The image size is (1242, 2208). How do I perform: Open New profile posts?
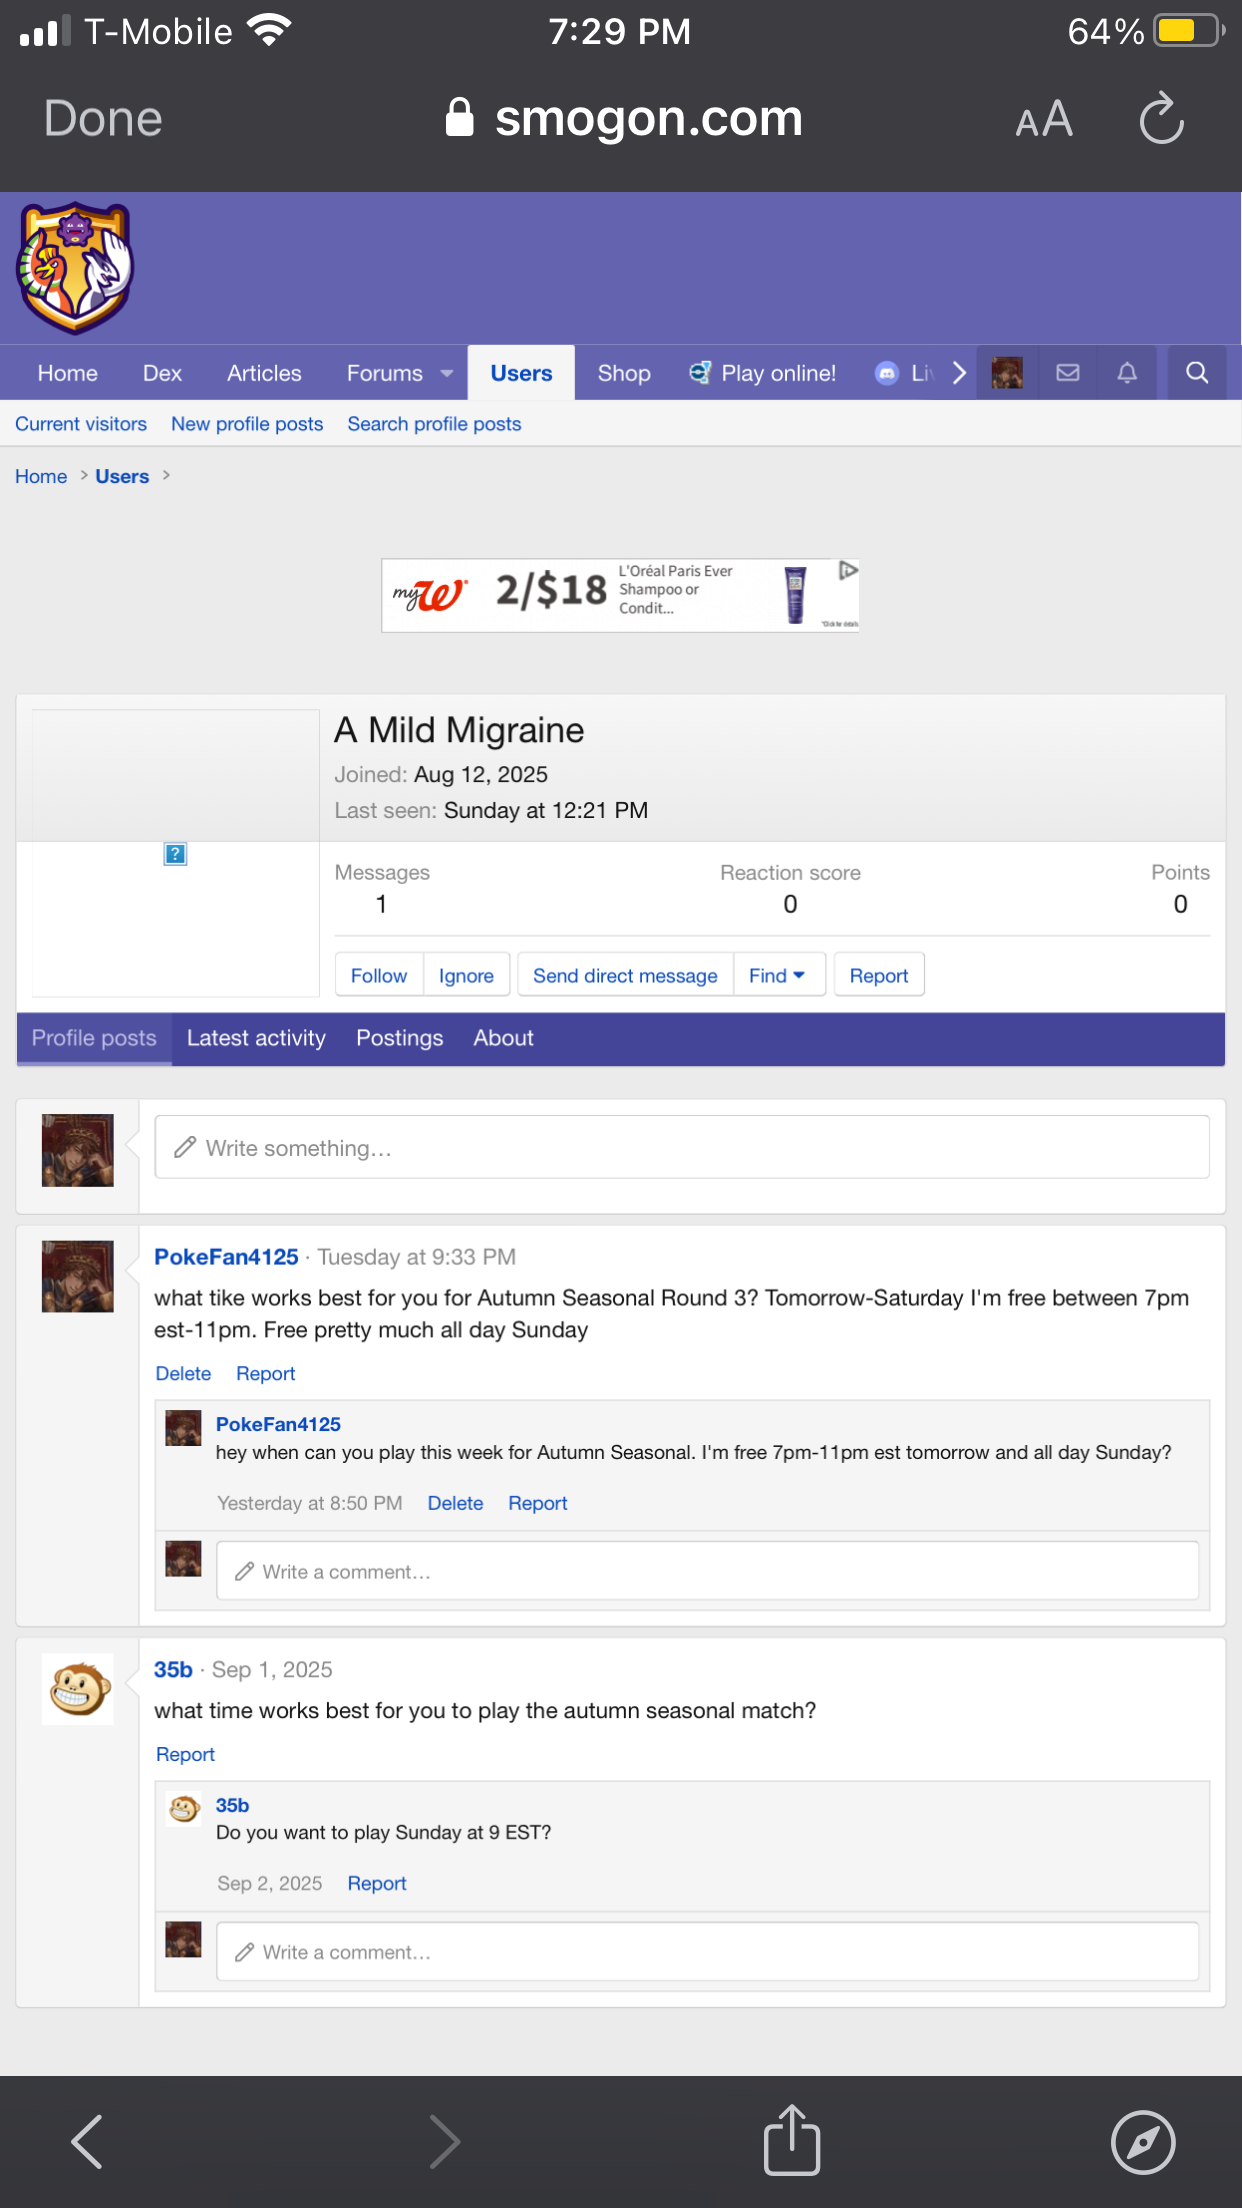pos(247,424)
